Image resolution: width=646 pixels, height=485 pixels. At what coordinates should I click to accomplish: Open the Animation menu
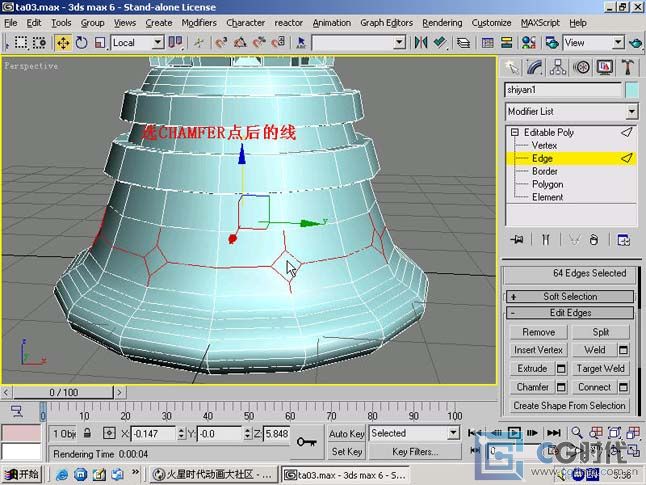[332, 23]
